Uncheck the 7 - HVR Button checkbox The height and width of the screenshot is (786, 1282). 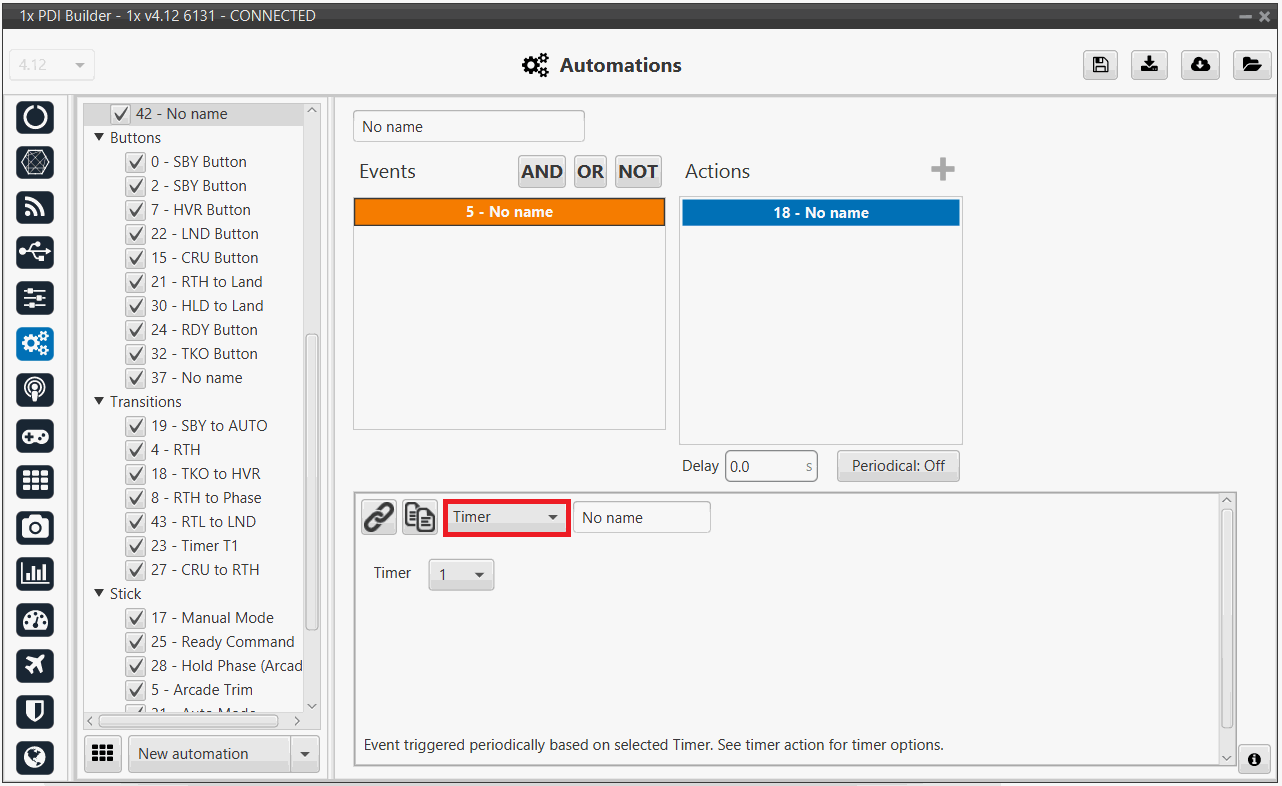click(136, 210)
